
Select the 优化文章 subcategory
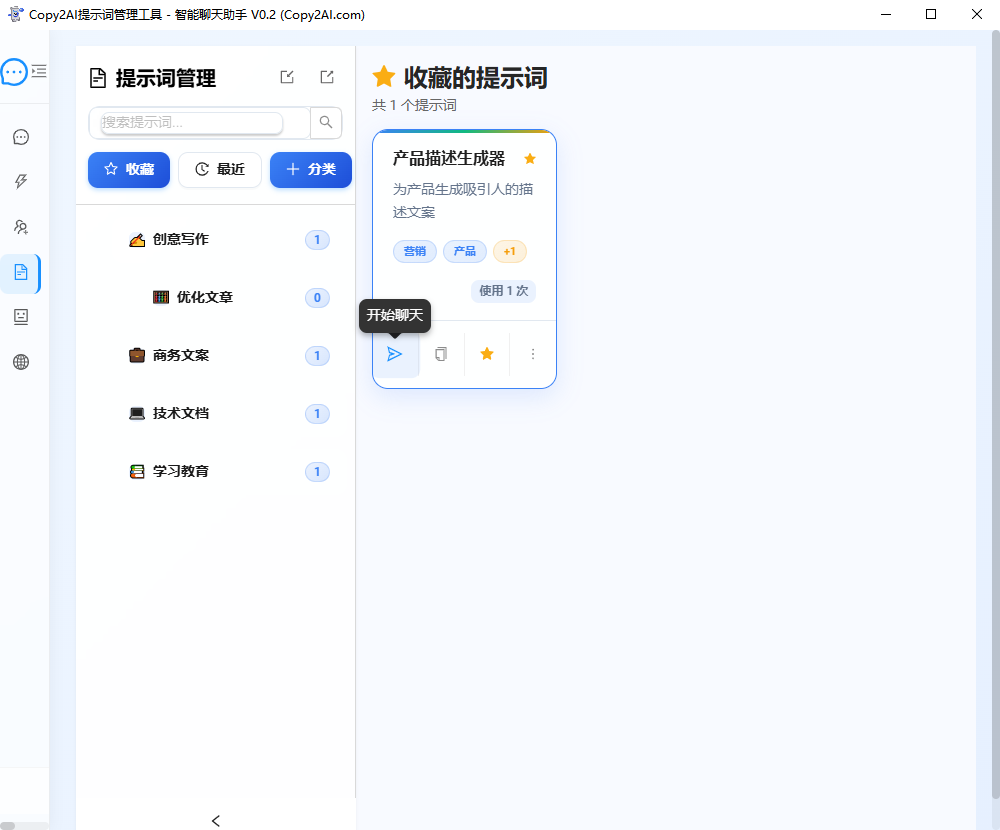pyautogui.click(x=205, y=297)
